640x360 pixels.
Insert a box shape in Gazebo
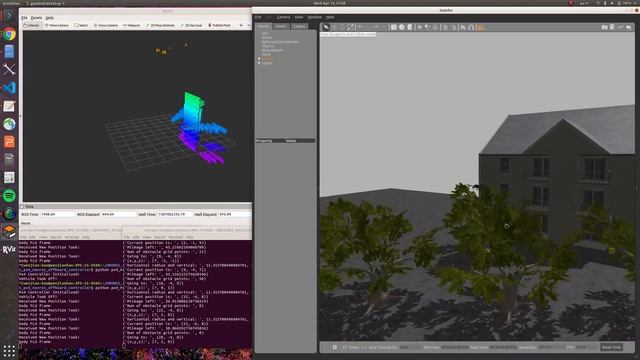[x=393, y=27]
